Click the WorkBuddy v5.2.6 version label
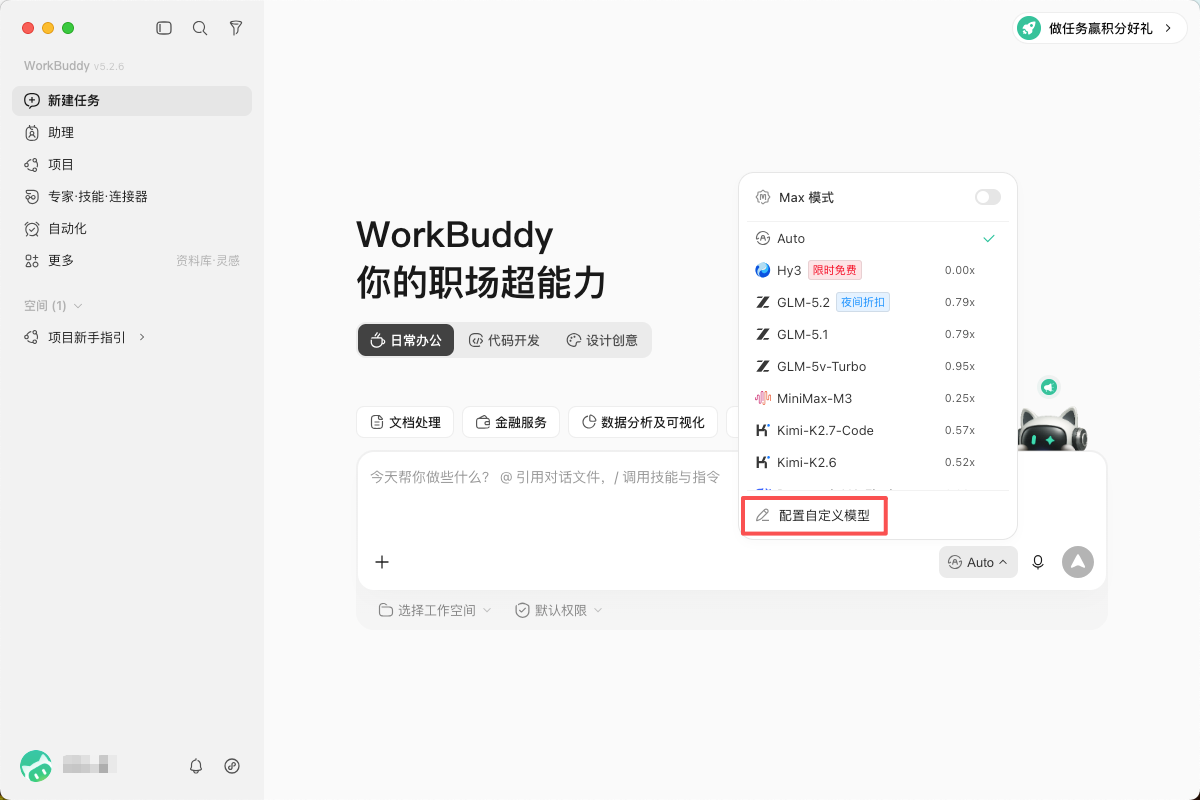Image resolution: width=1200 pixels, height=800 pixels. [x=74, y=66]
